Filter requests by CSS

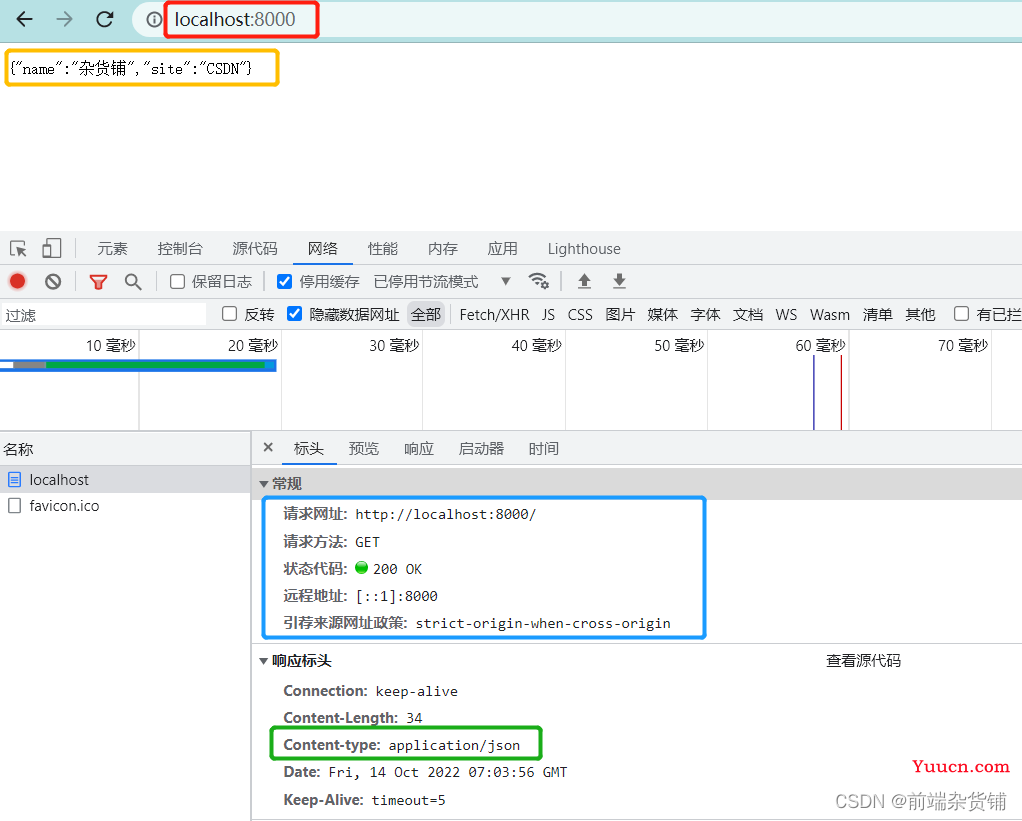pos(580,315)
